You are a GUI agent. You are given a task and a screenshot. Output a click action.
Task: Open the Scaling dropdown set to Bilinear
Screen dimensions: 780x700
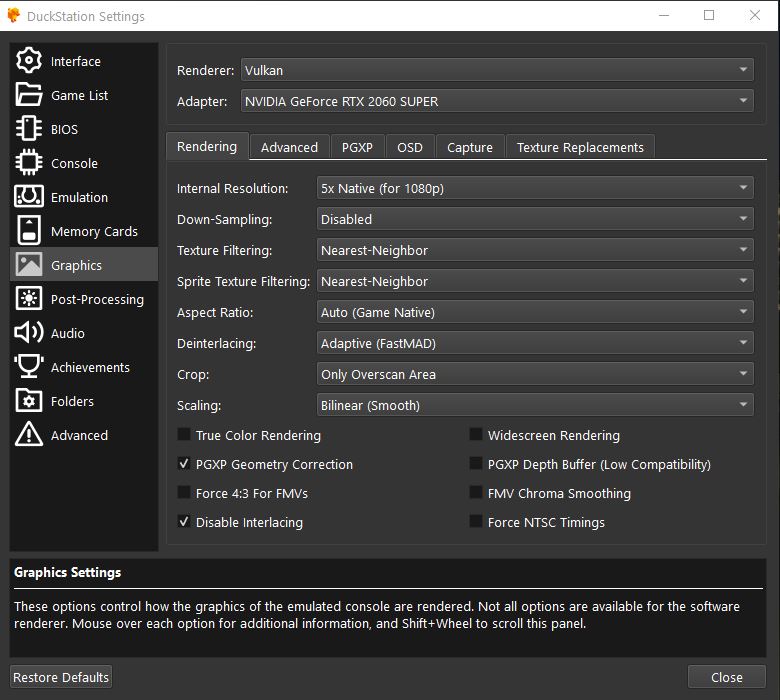[535, 405]
